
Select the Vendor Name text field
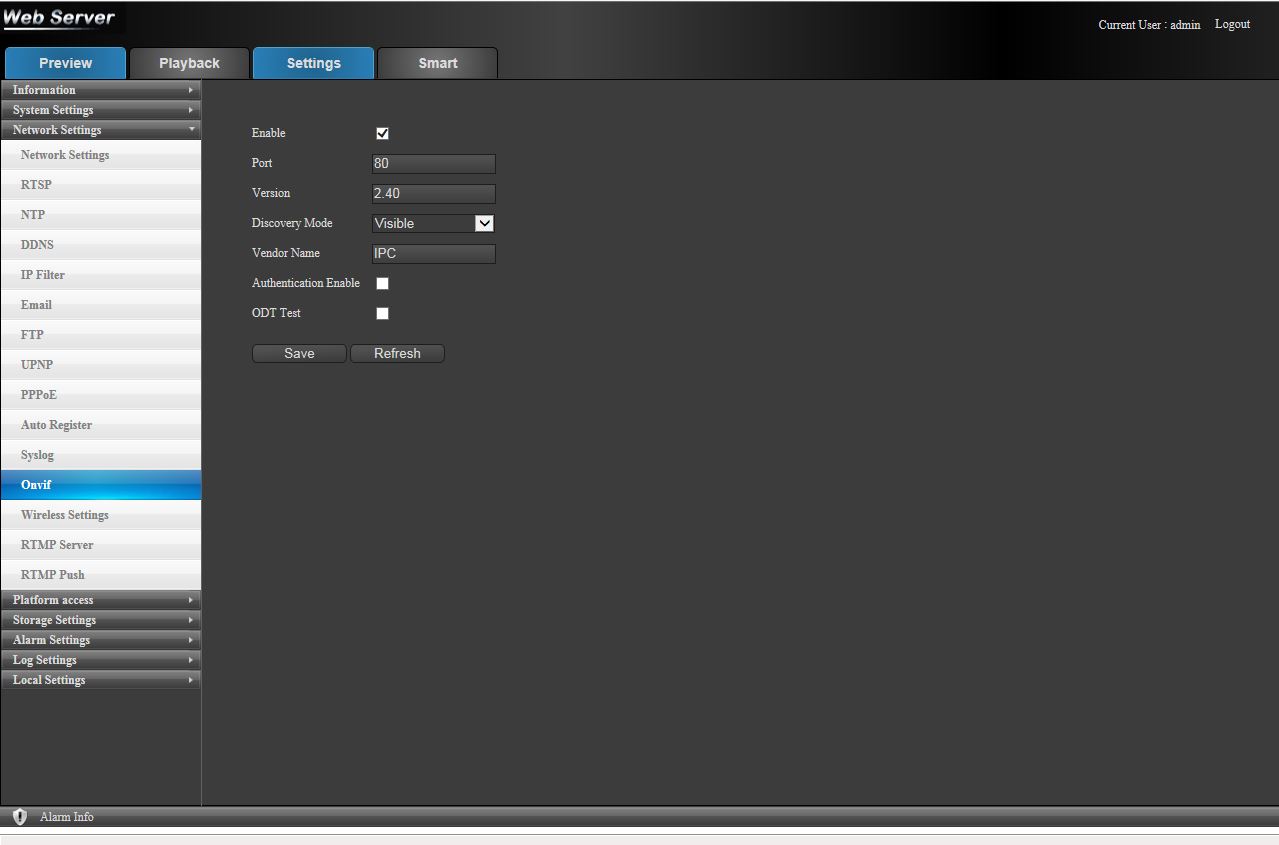click(x=433, y=254)
